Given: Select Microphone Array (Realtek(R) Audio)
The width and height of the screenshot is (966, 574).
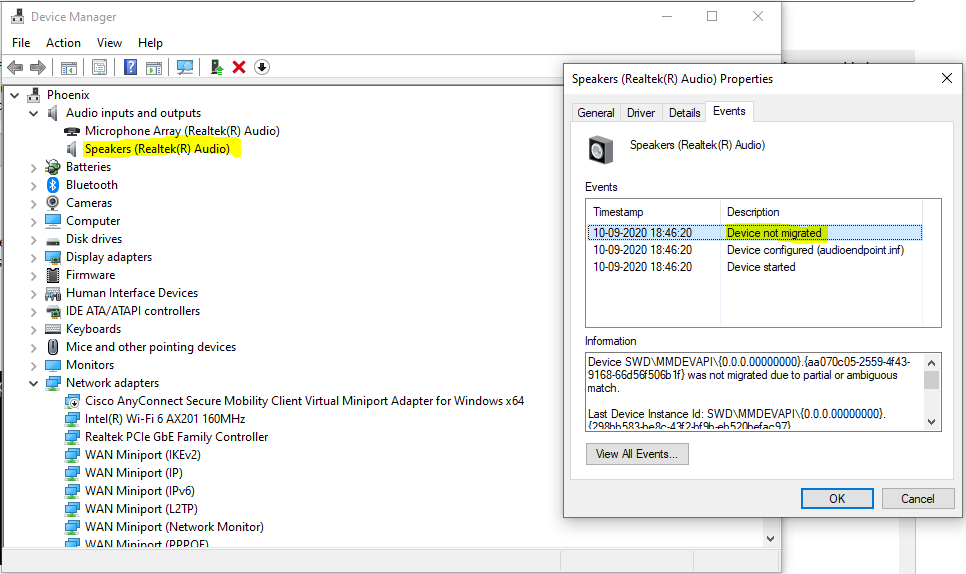Looking at the screenshot, I should coord(182,131).
